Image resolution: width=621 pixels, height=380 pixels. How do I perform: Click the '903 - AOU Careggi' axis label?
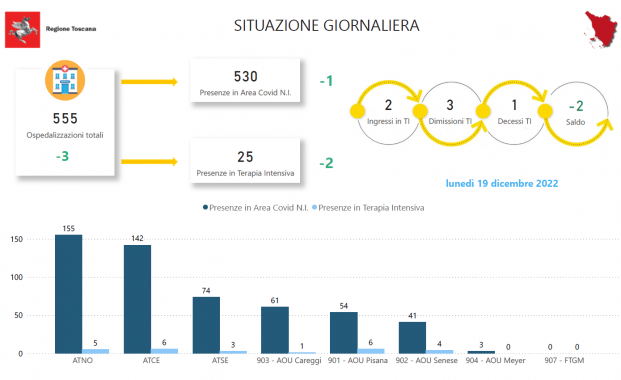[289, 361]
